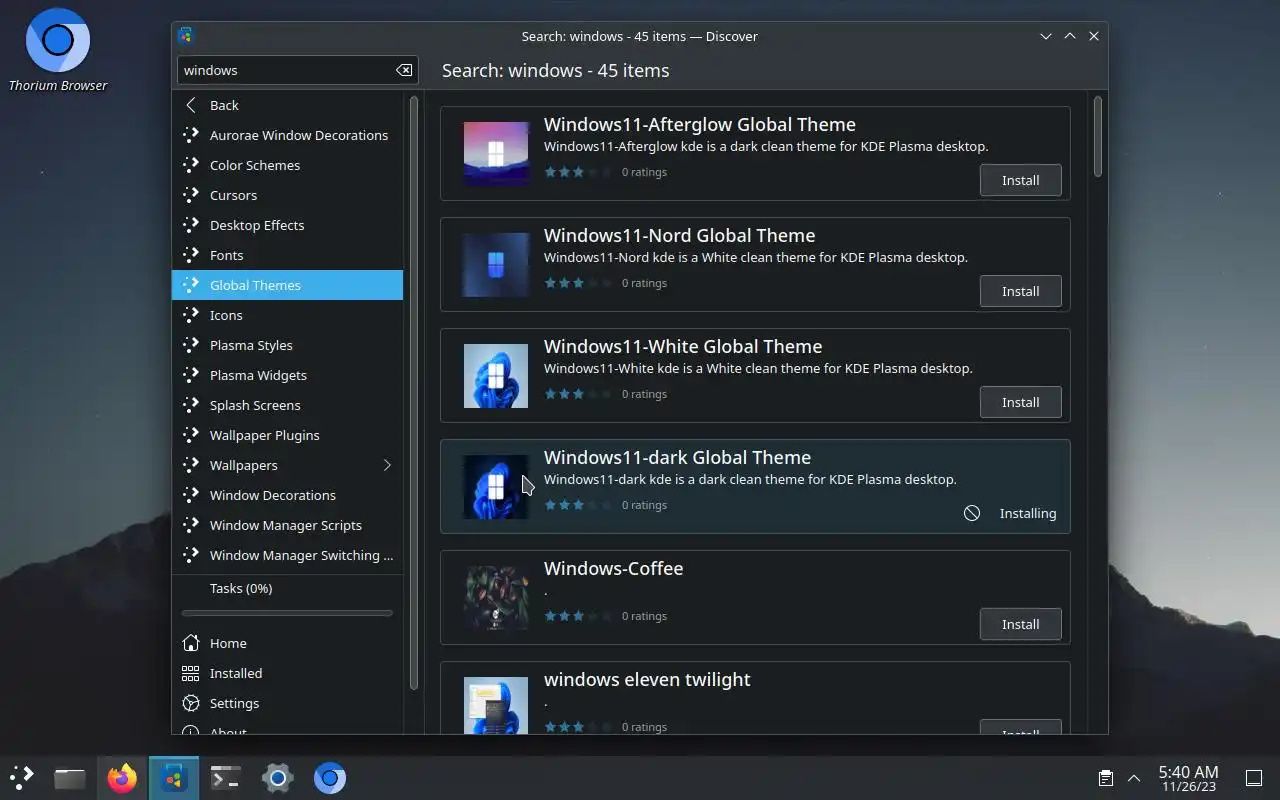Open the Cursors category
Viewport: 1280px width, 800px height.
(287, 195)
